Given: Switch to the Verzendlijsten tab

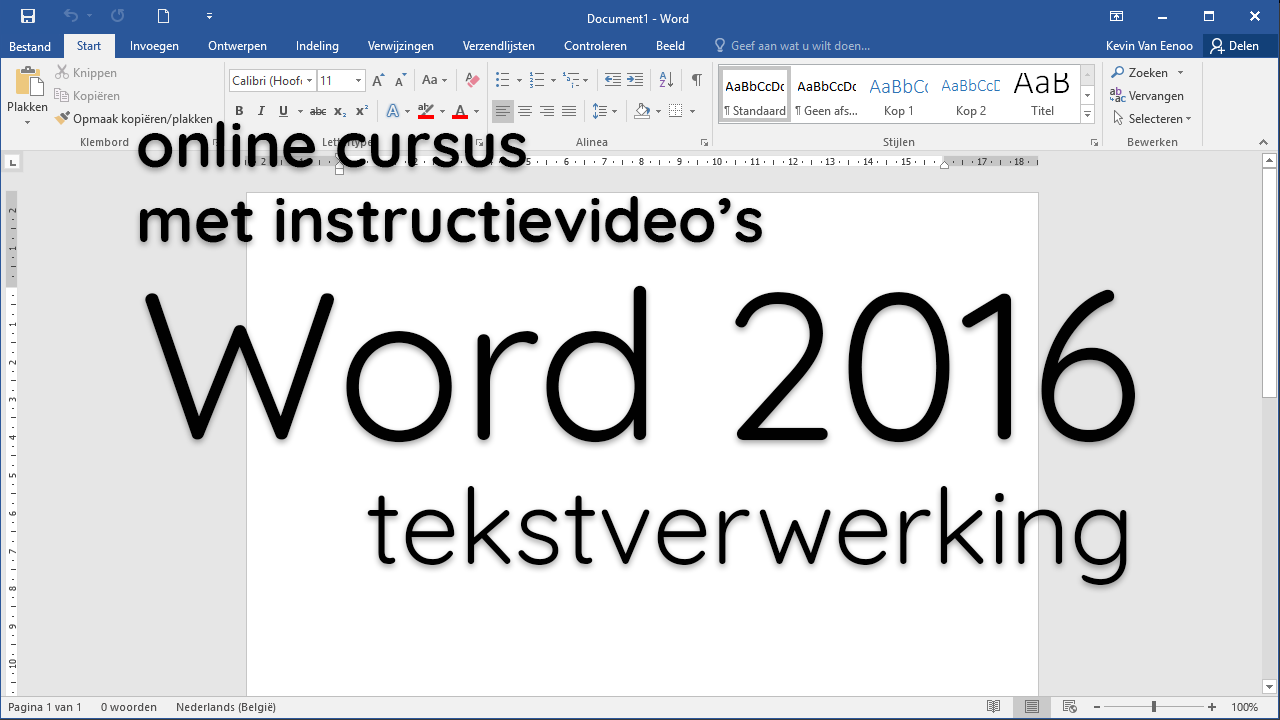Looking at the screenshot, I should pos(498,46).
